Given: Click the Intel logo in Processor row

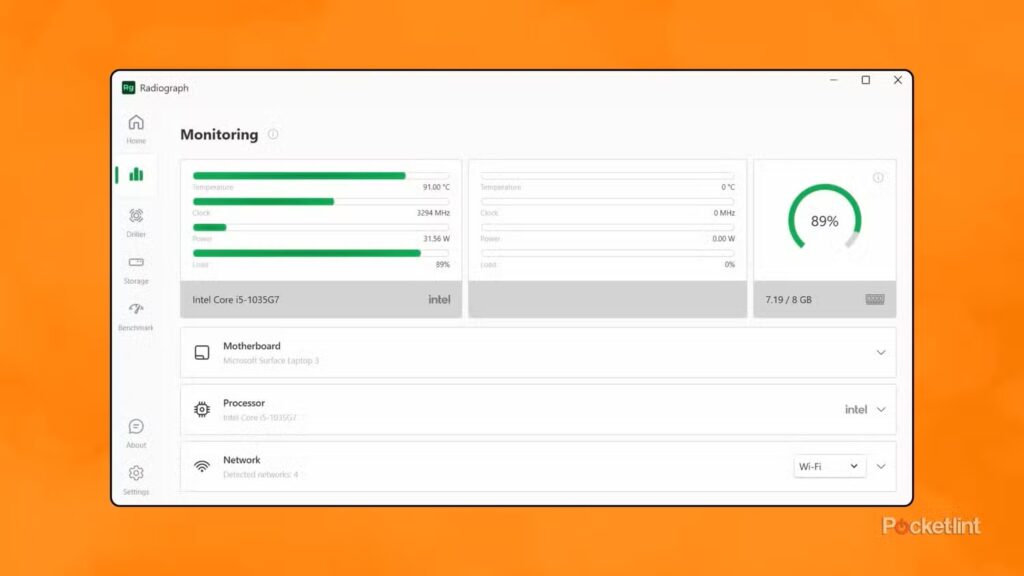Looking at the screenshot, I should click(x=855, y=409).
